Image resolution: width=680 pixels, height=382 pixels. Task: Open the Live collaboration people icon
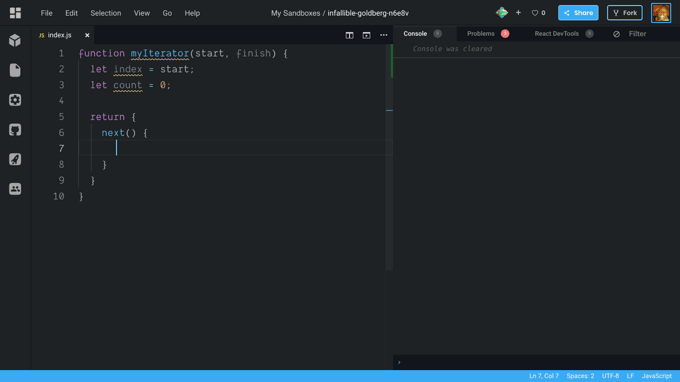tap(15, 189)
